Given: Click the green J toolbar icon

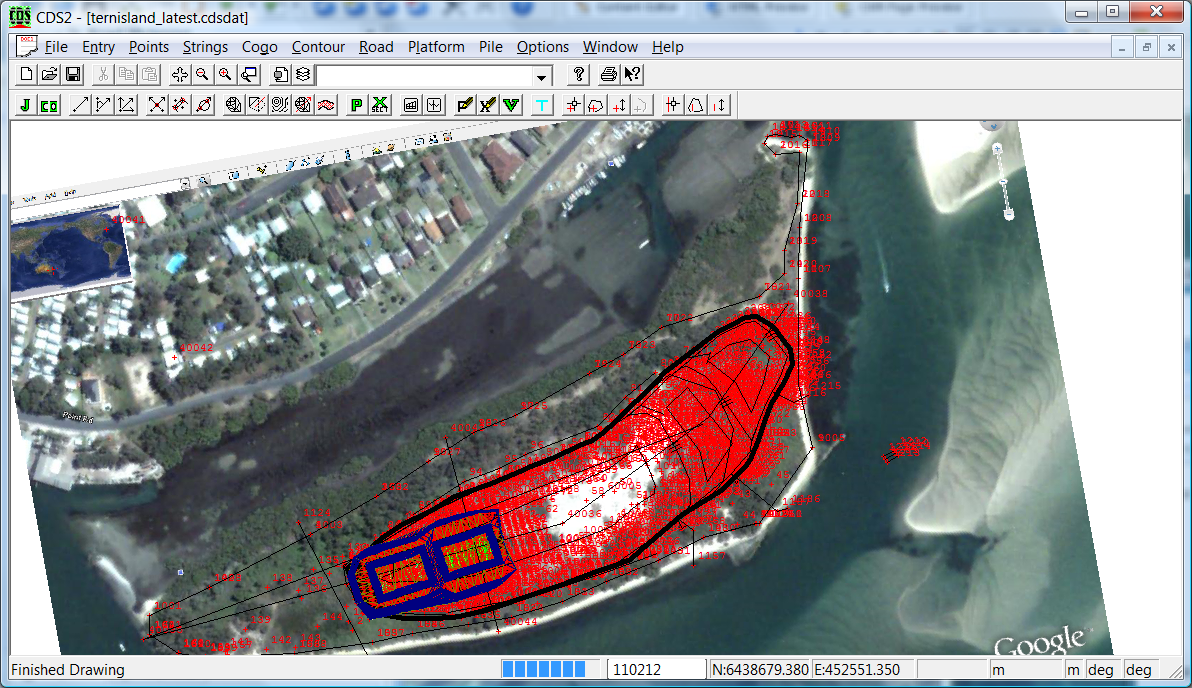Looking at the screenshot, I should coord(27,105).
